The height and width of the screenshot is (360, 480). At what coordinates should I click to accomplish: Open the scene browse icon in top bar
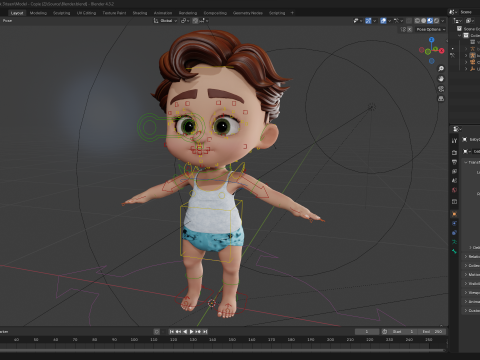tap(453, 12)
